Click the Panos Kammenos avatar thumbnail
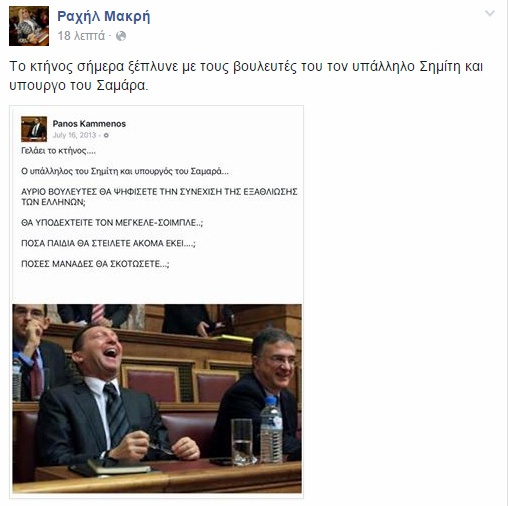The width and height of the screenshot is (508, 506). [34, 129]
